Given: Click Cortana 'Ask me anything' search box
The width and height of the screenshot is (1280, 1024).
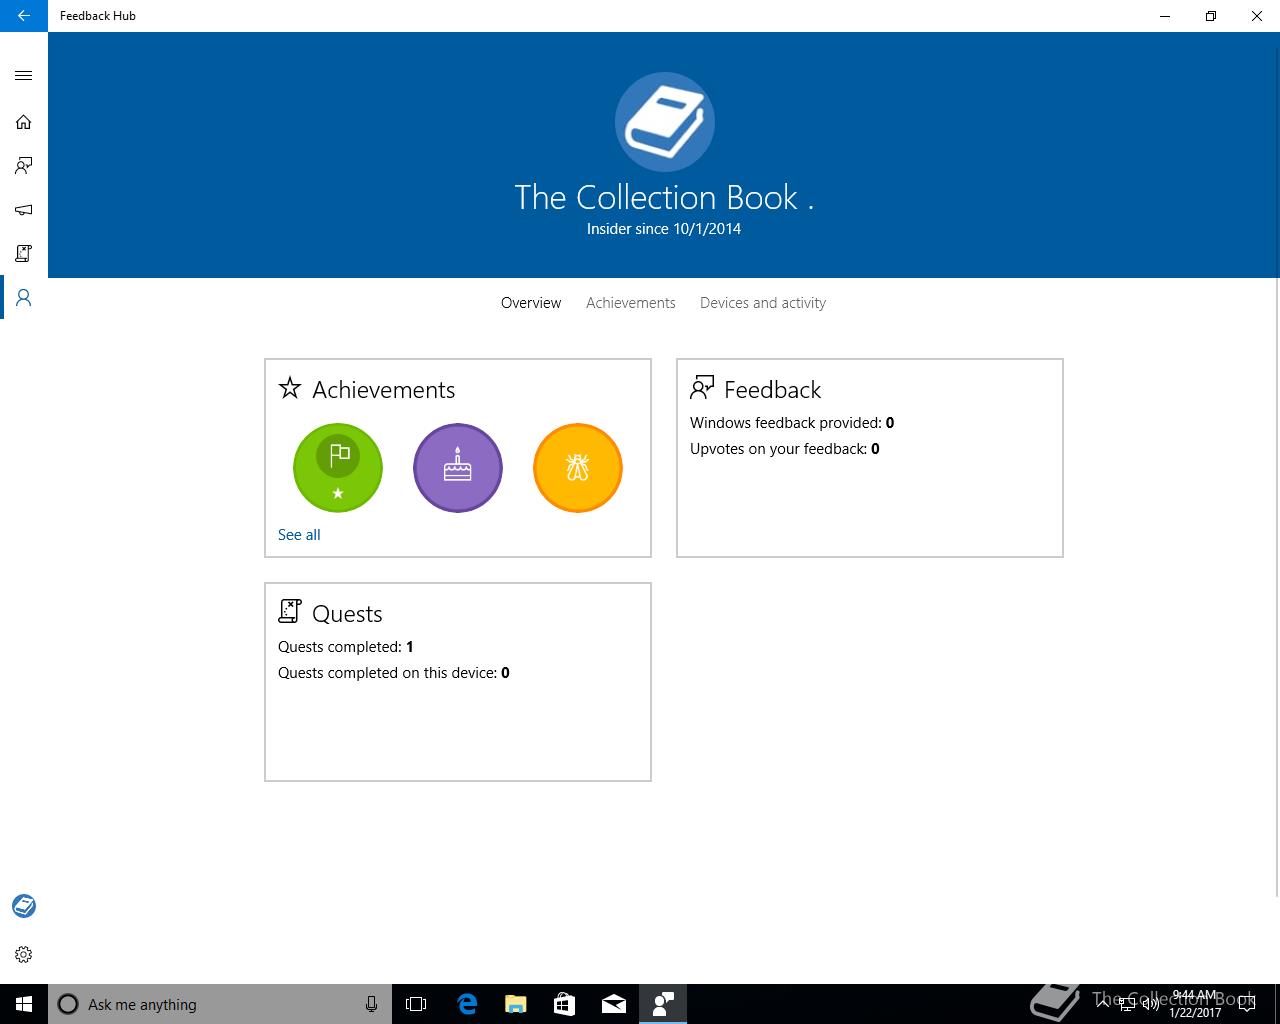Looking at the screenshot, I should pyautogui.click(x=220, y=1004).
